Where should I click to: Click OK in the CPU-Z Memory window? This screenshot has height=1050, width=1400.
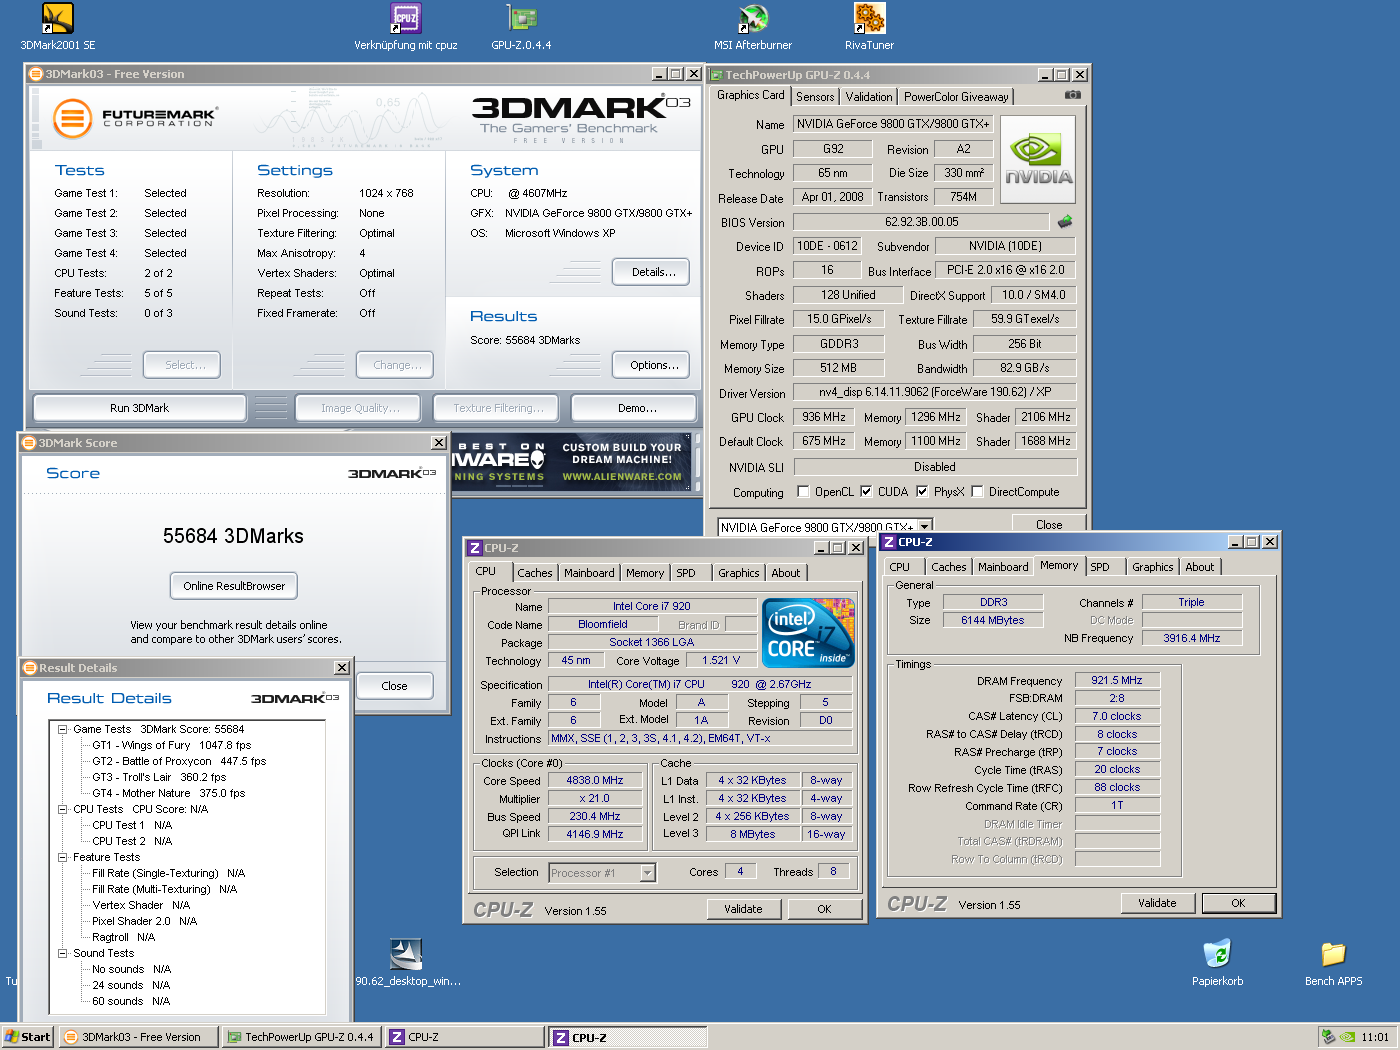point(1238,903)
